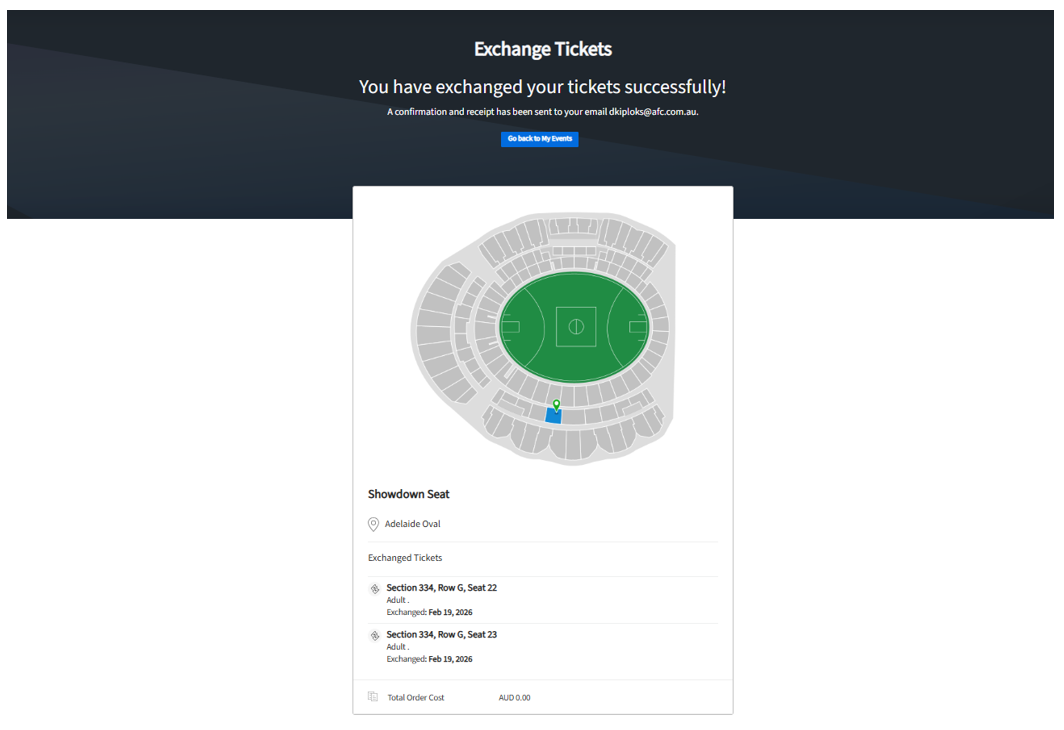The image size is (1064, 730).
Task: Click the Exchange Tickets page heading
Action: (x=542, y=49)
